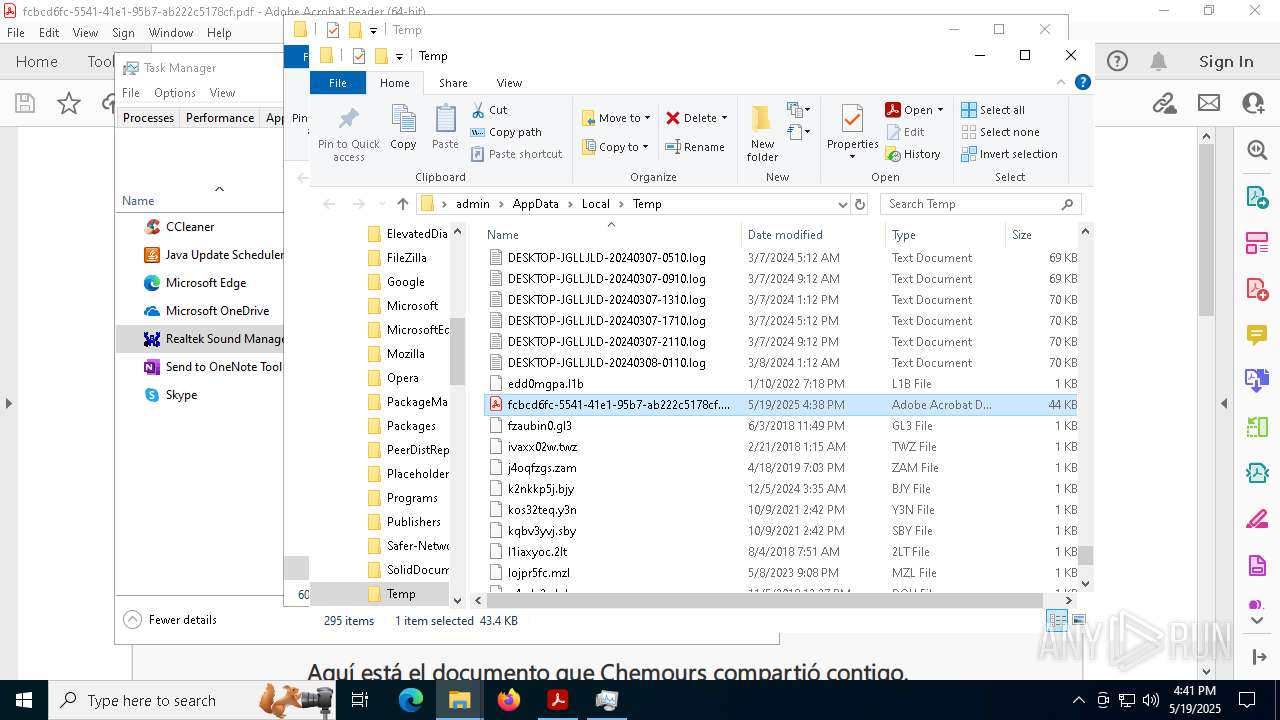
Task: Open Microsoft Edge from taskbar
Action: (x=411, y=700)
